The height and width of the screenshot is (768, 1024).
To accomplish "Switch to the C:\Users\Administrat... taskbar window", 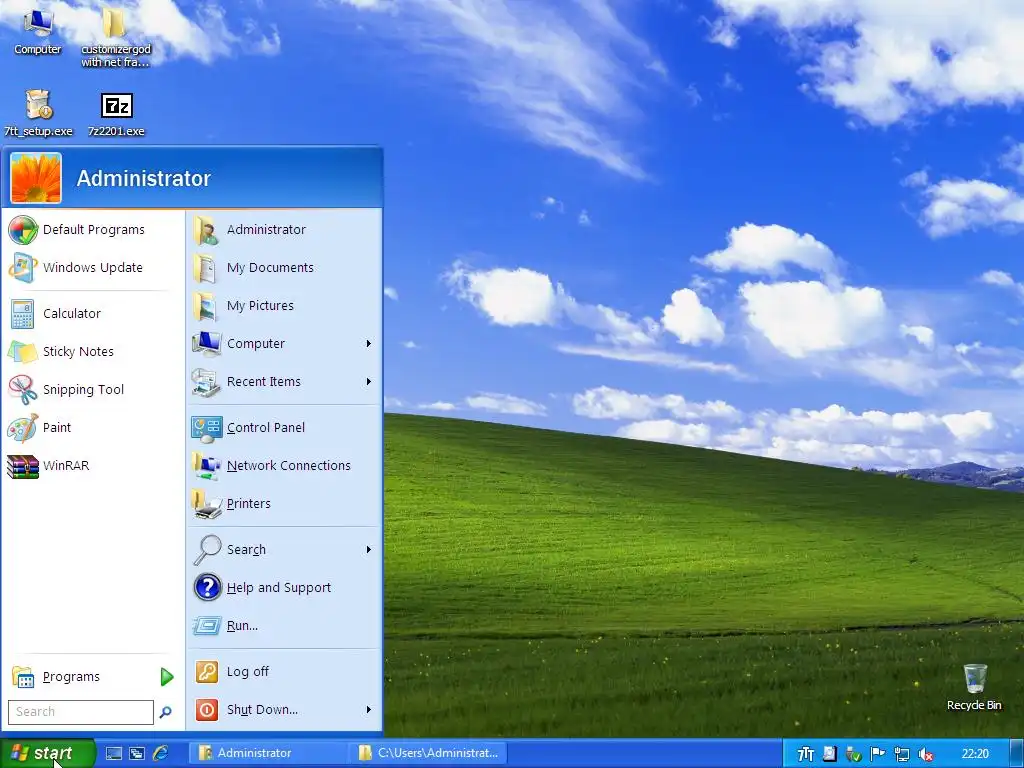I will 428,753.
